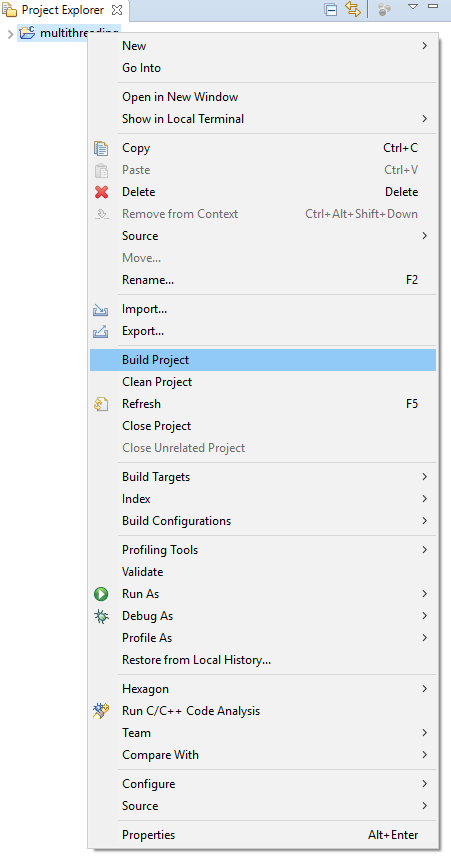Click the Copy icon in context menu

point(101,148)
